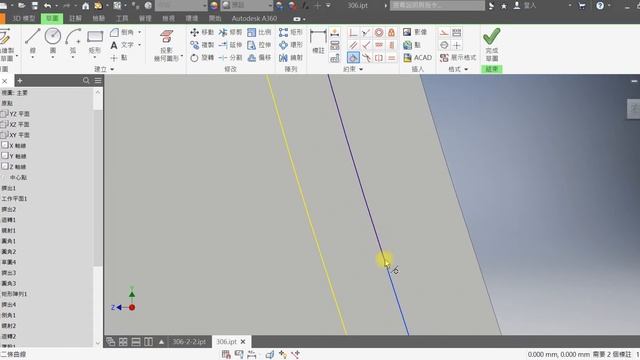Select the highlighted Tangent constraint icon

[353, 58]
